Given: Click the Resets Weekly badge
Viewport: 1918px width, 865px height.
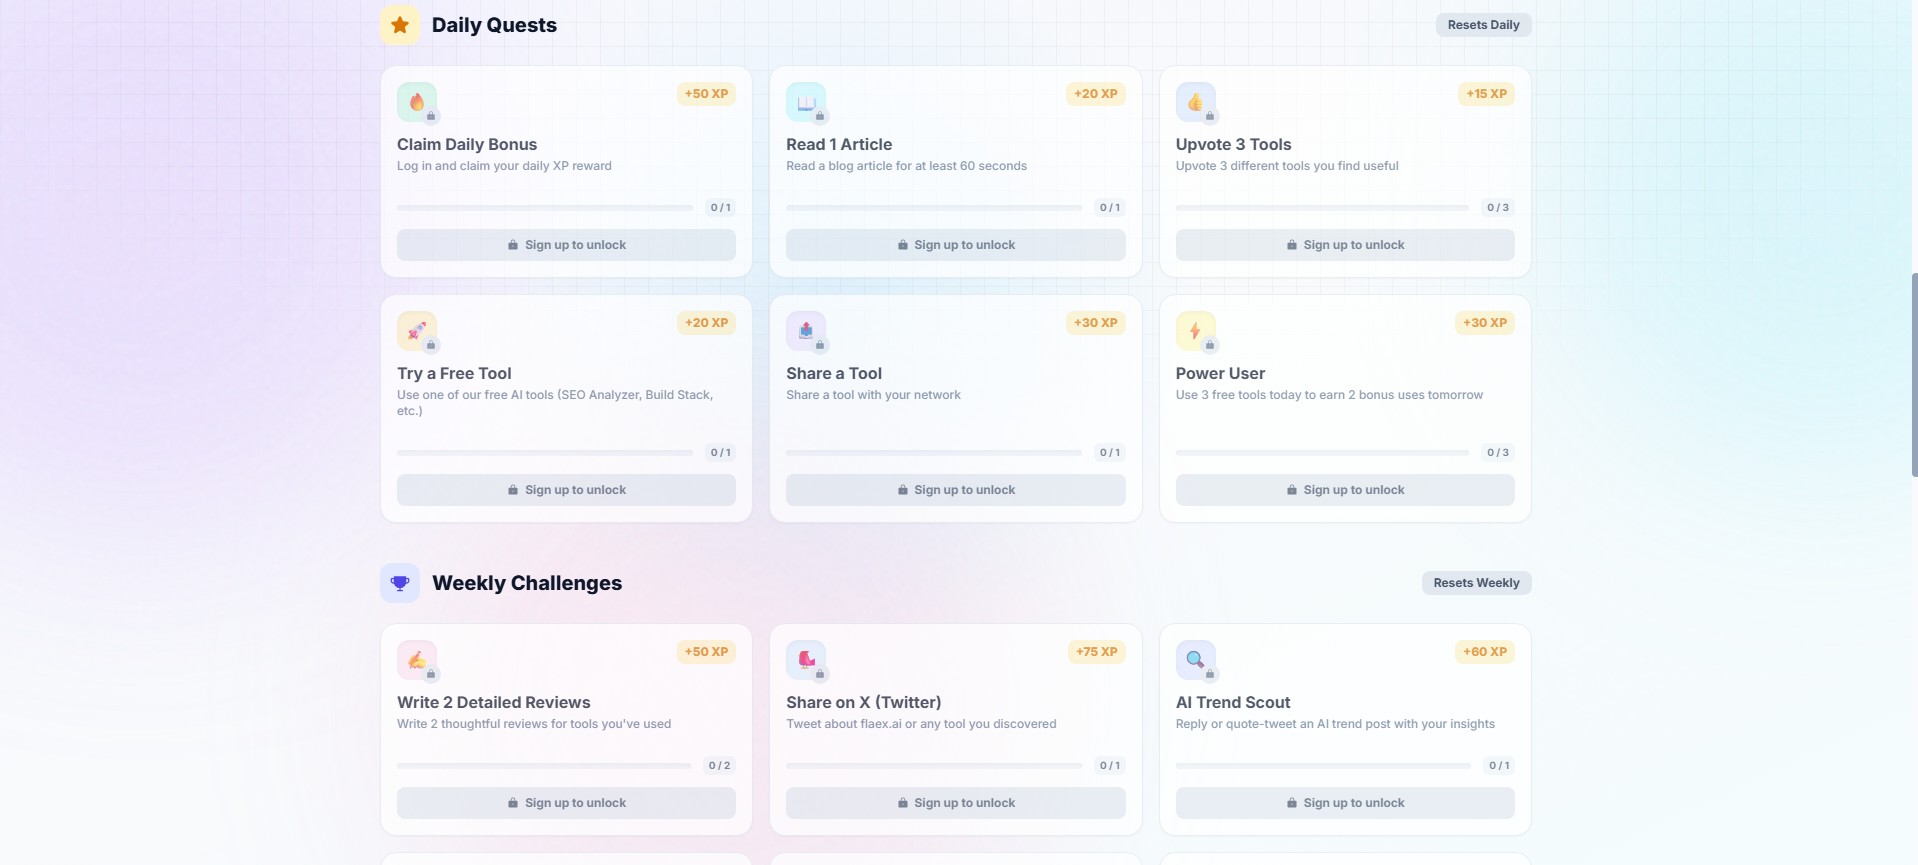Looking at the screenshot, I should click(x=1476, y=582).
